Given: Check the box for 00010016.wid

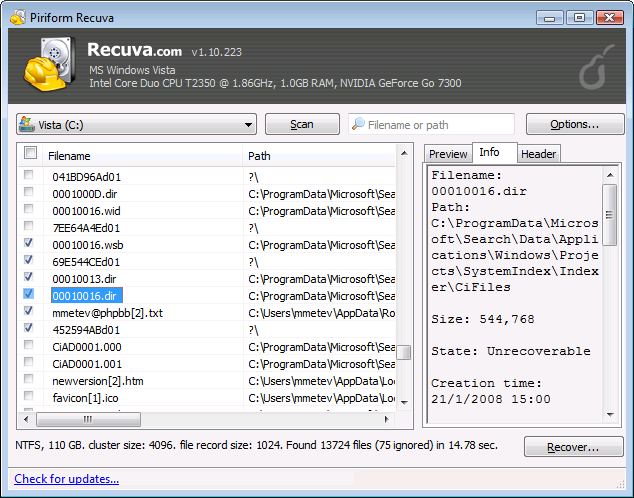Looking at the screenshot, I should click(x=28, y=209).
